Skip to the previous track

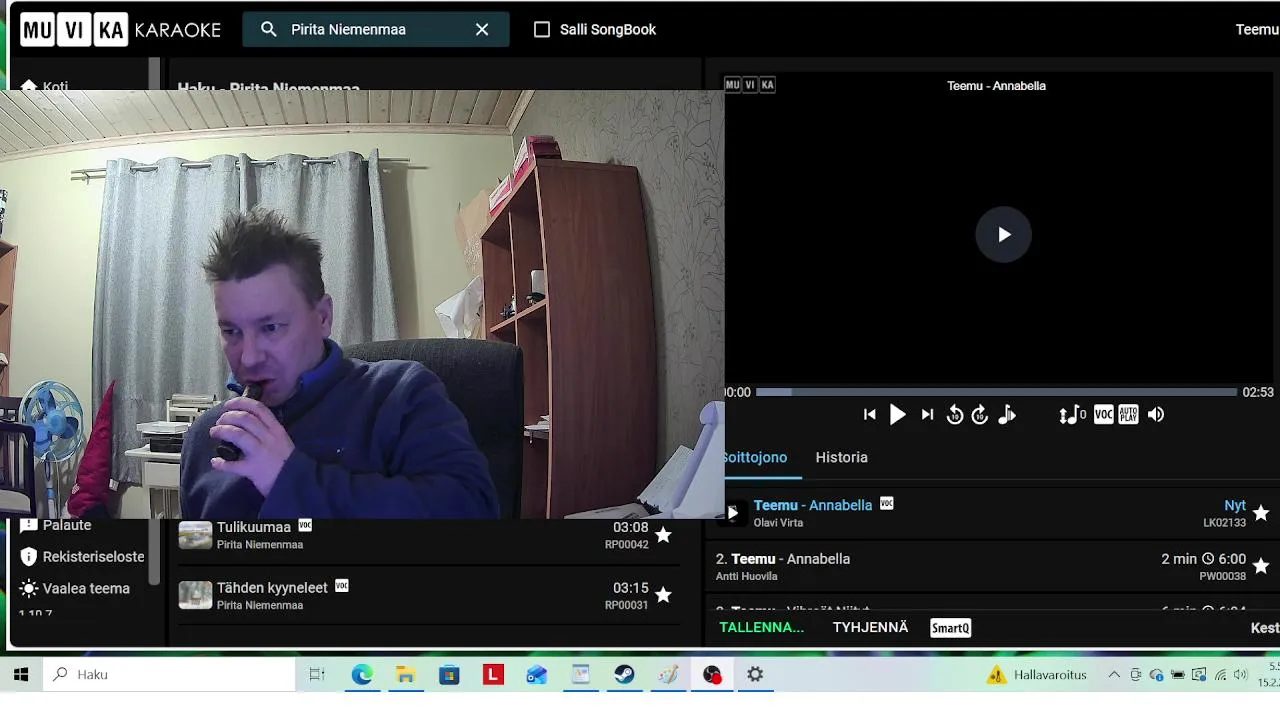point(869,415)
